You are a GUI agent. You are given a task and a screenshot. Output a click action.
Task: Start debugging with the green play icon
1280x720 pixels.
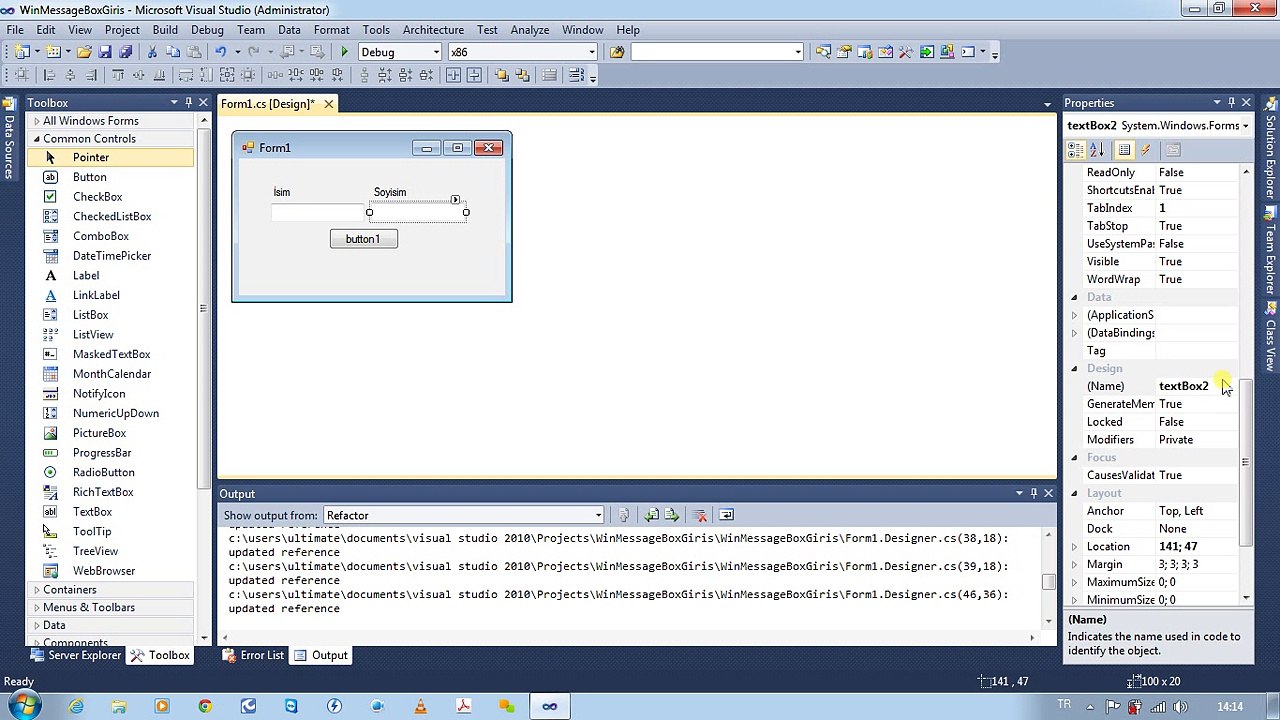point(344,52)
